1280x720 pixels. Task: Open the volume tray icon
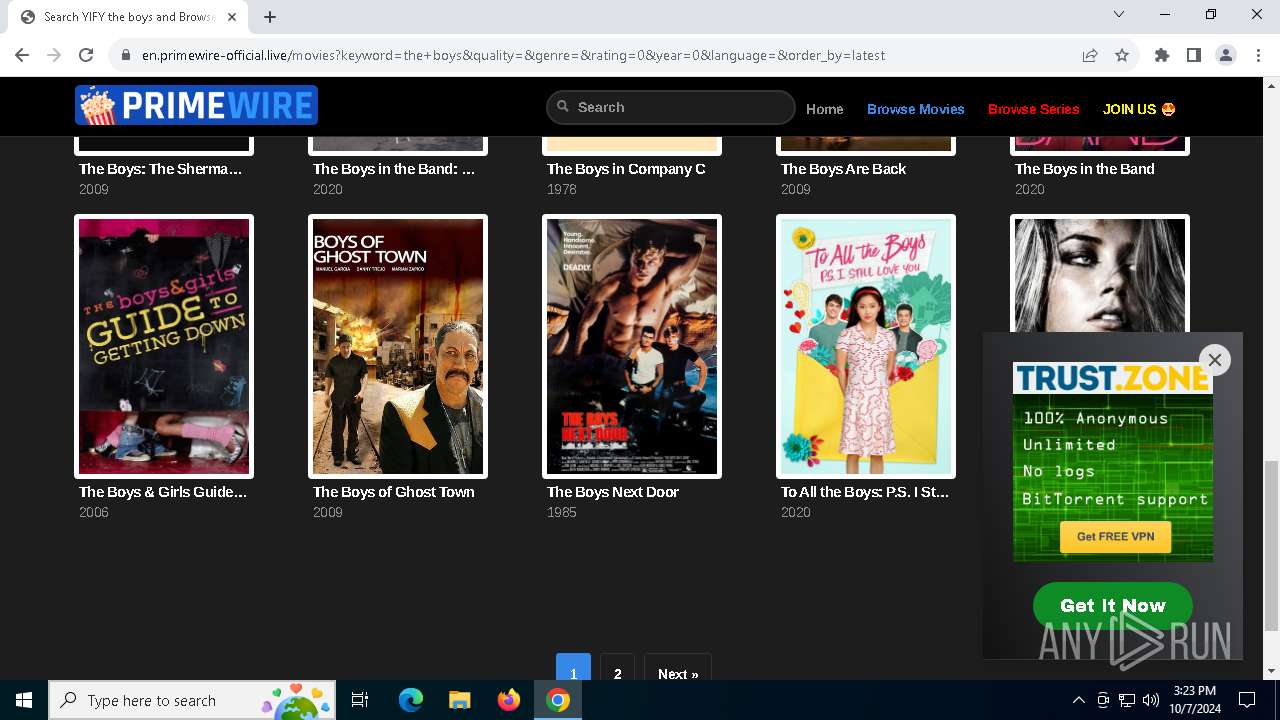pyautogui.click(x=1151, y=700)
